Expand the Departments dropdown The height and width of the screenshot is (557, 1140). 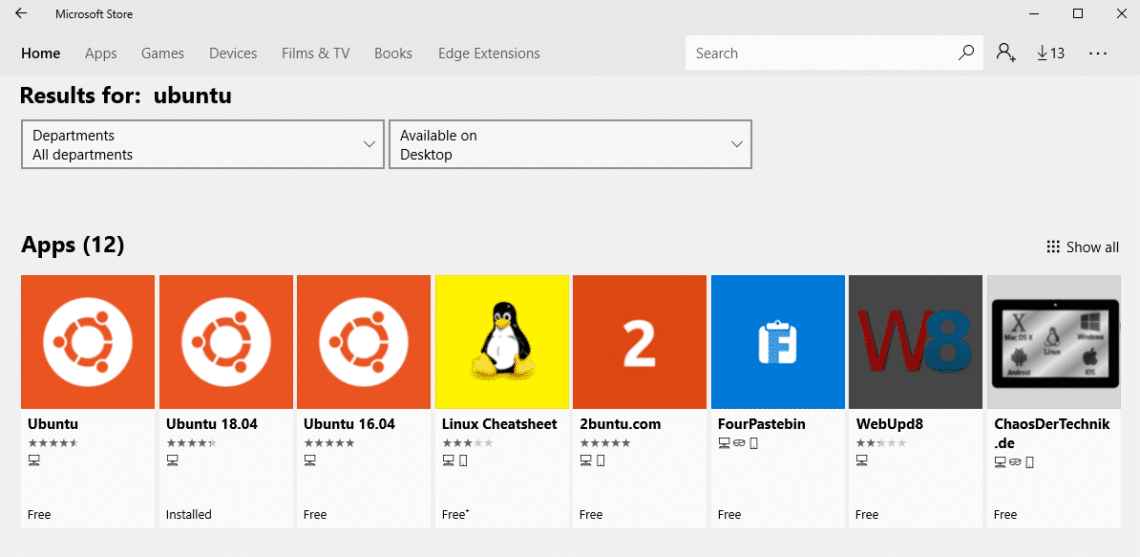click(203, 145)
